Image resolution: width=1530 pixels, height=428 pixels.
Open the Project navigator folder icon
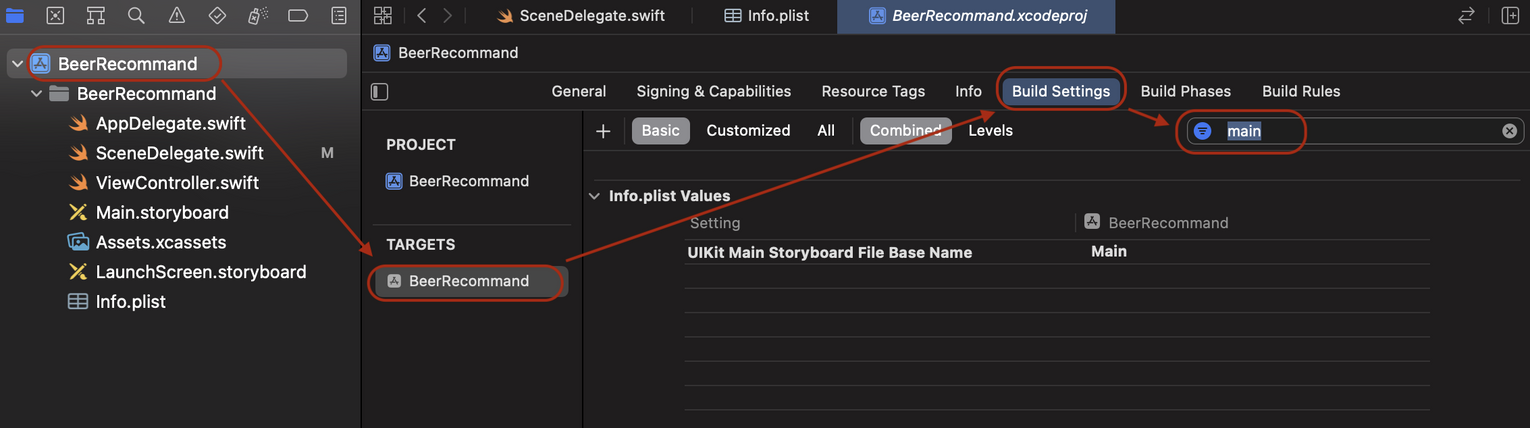[x=15, y=15]
